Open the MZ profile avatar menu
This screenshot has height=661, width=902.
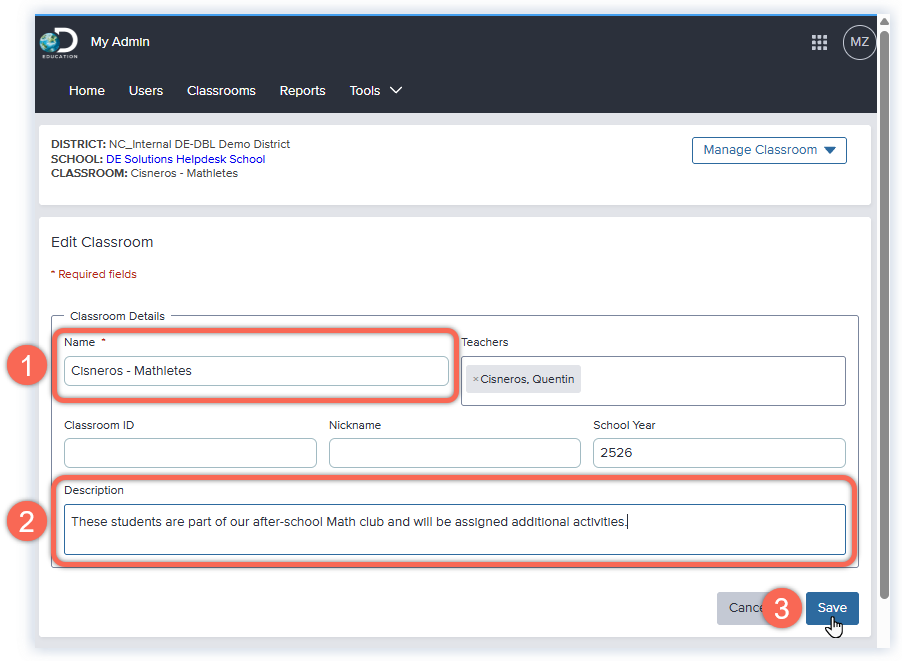click(x=858, y=42)
